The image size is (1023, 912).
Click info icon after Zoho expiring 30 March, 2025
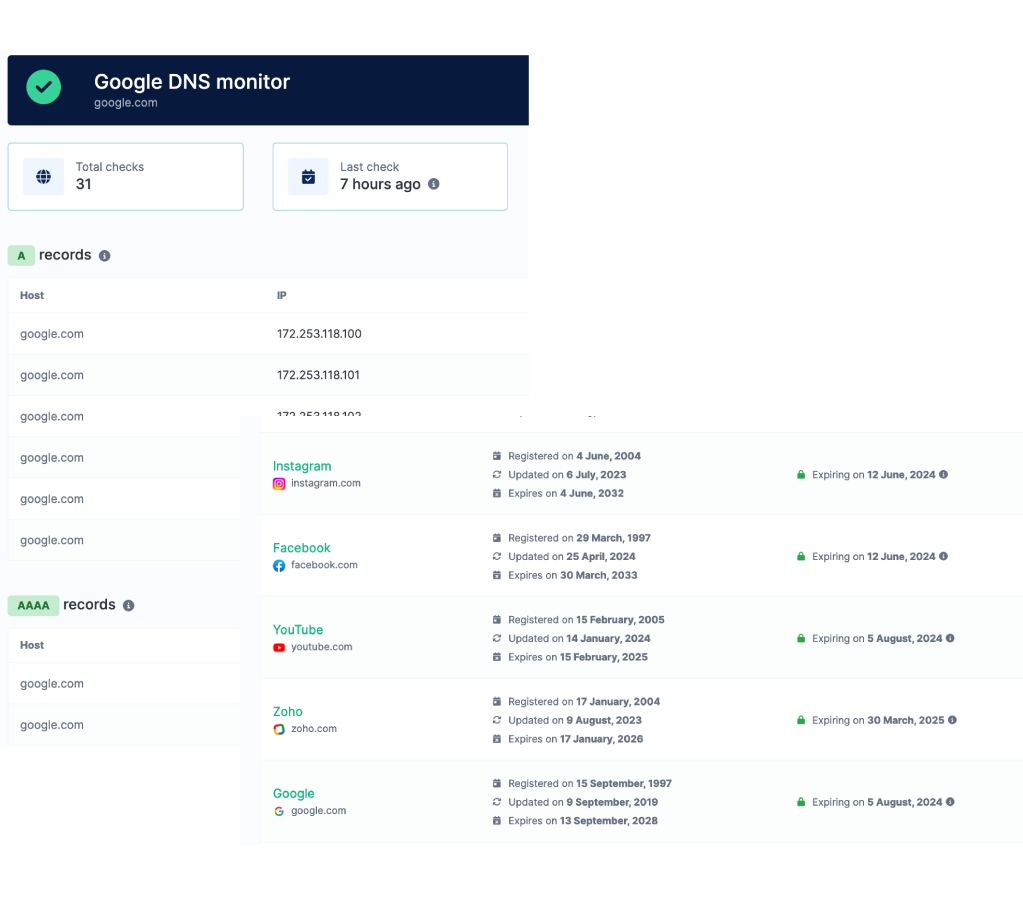coord(952,720)
